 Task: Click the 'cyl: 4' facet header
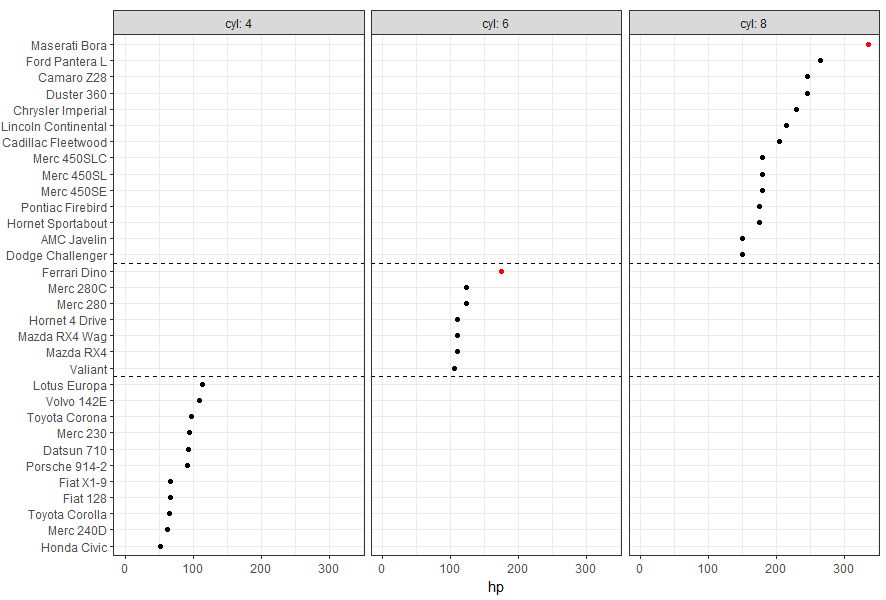pos(238,23)
